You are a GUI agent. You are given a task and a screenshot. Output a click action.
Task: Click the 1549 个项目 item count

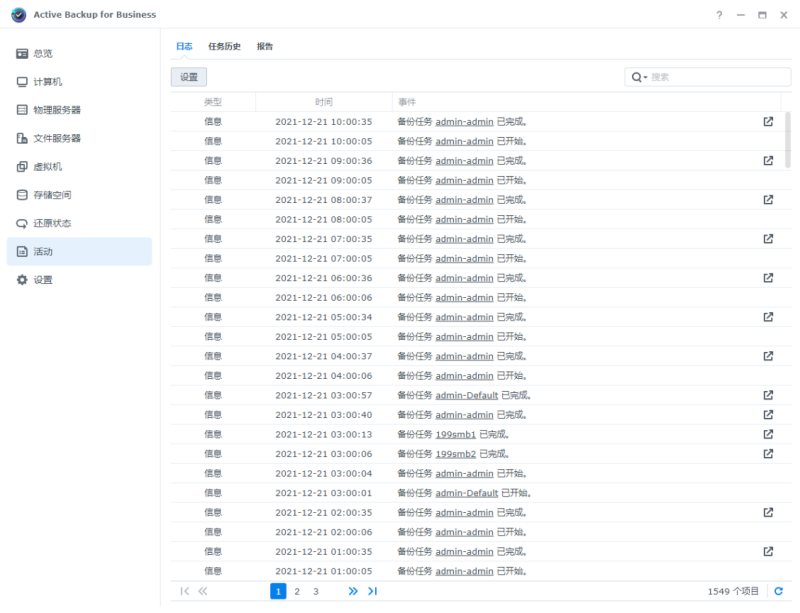733,591
